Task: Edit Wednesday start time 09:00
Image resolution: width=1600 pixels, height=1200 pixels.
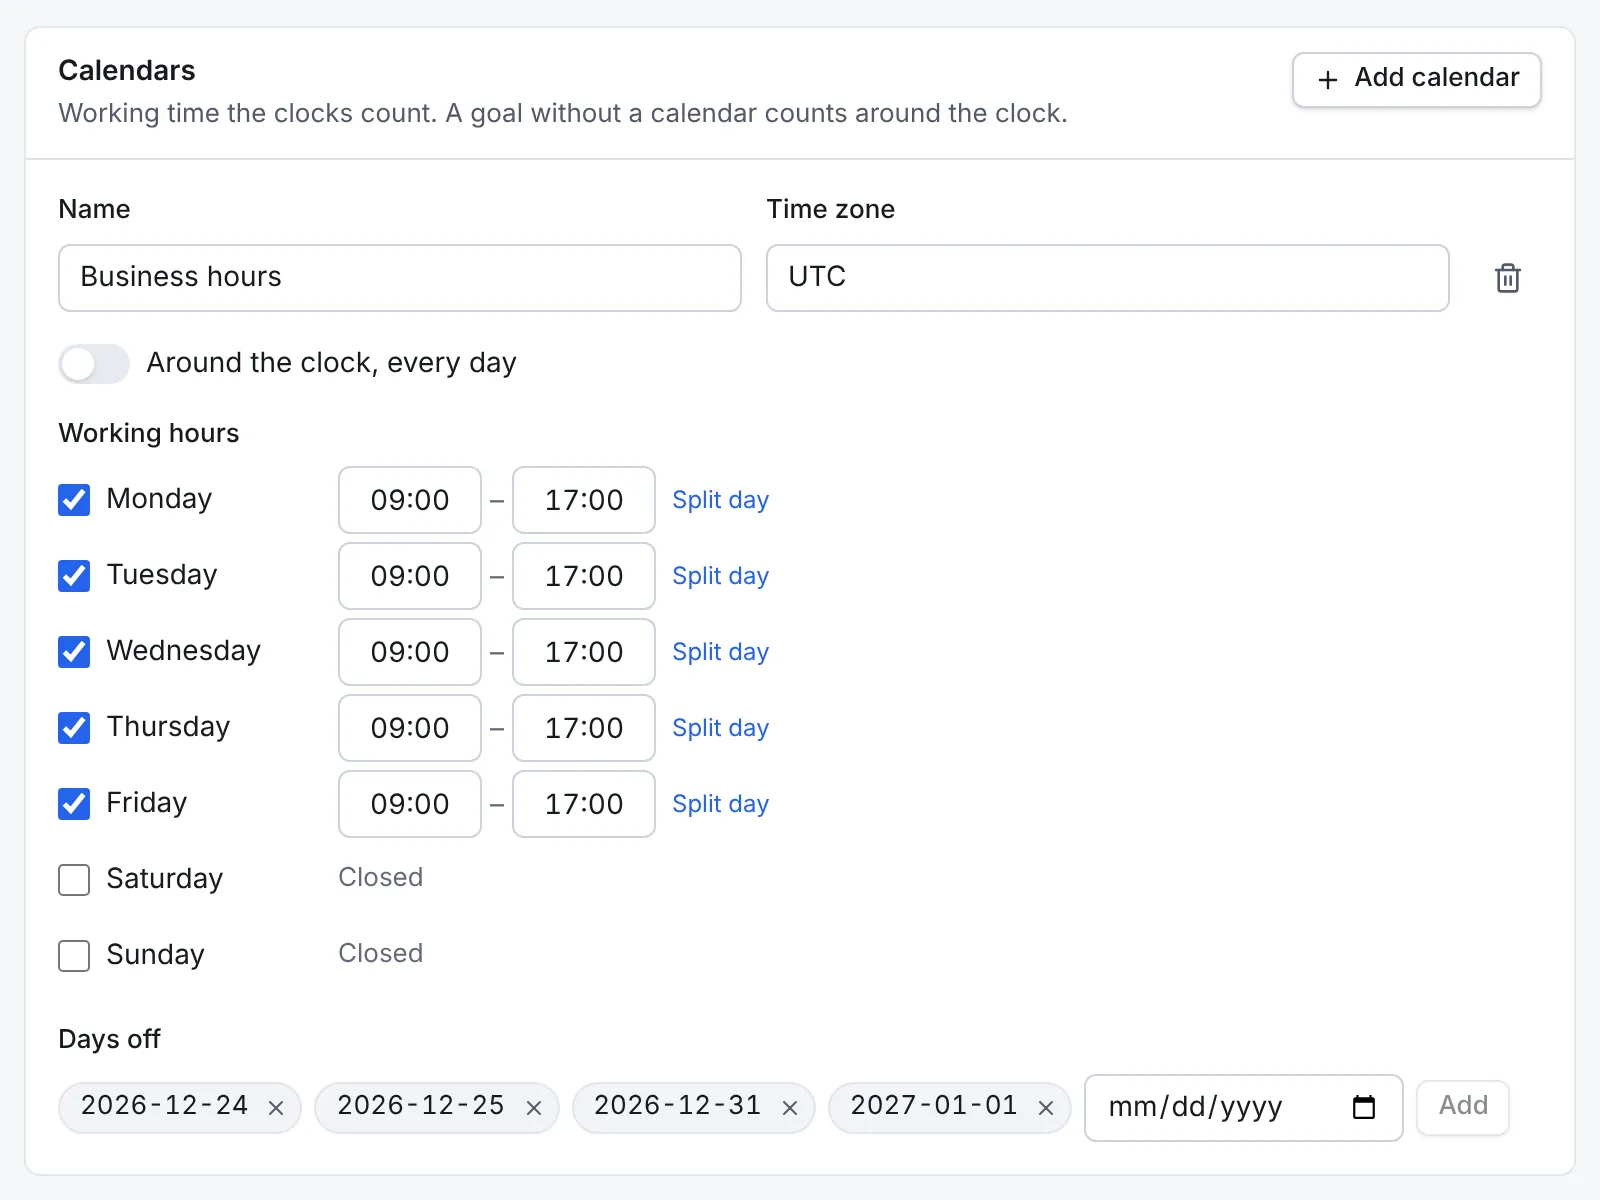Action: 410,652
